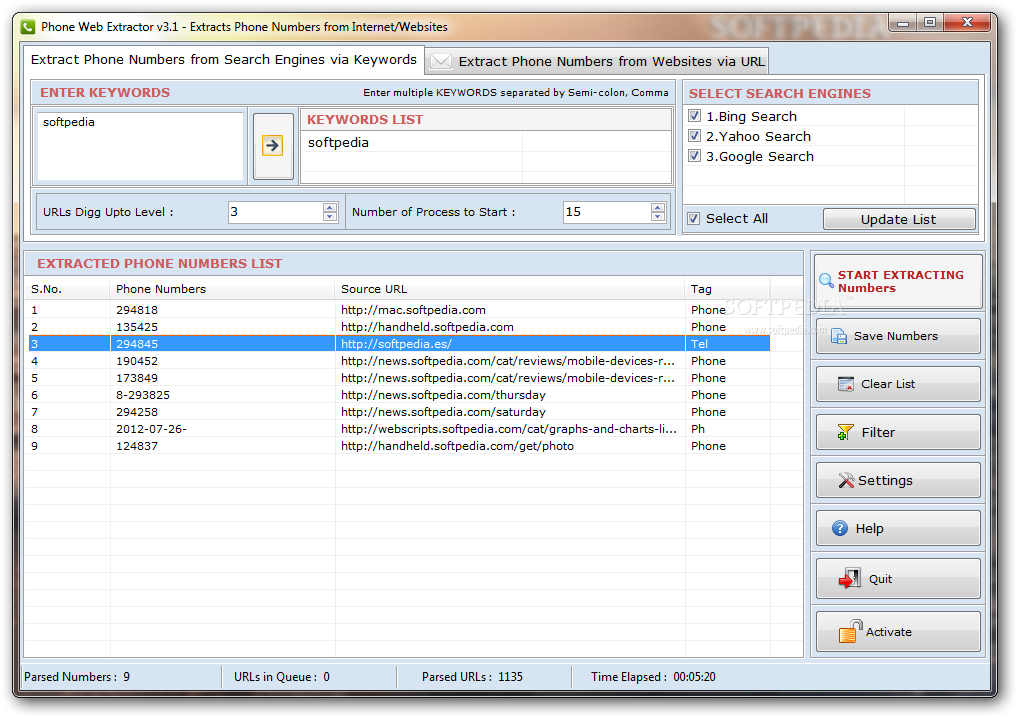Click the Activate padlock icon

(850, 631)
